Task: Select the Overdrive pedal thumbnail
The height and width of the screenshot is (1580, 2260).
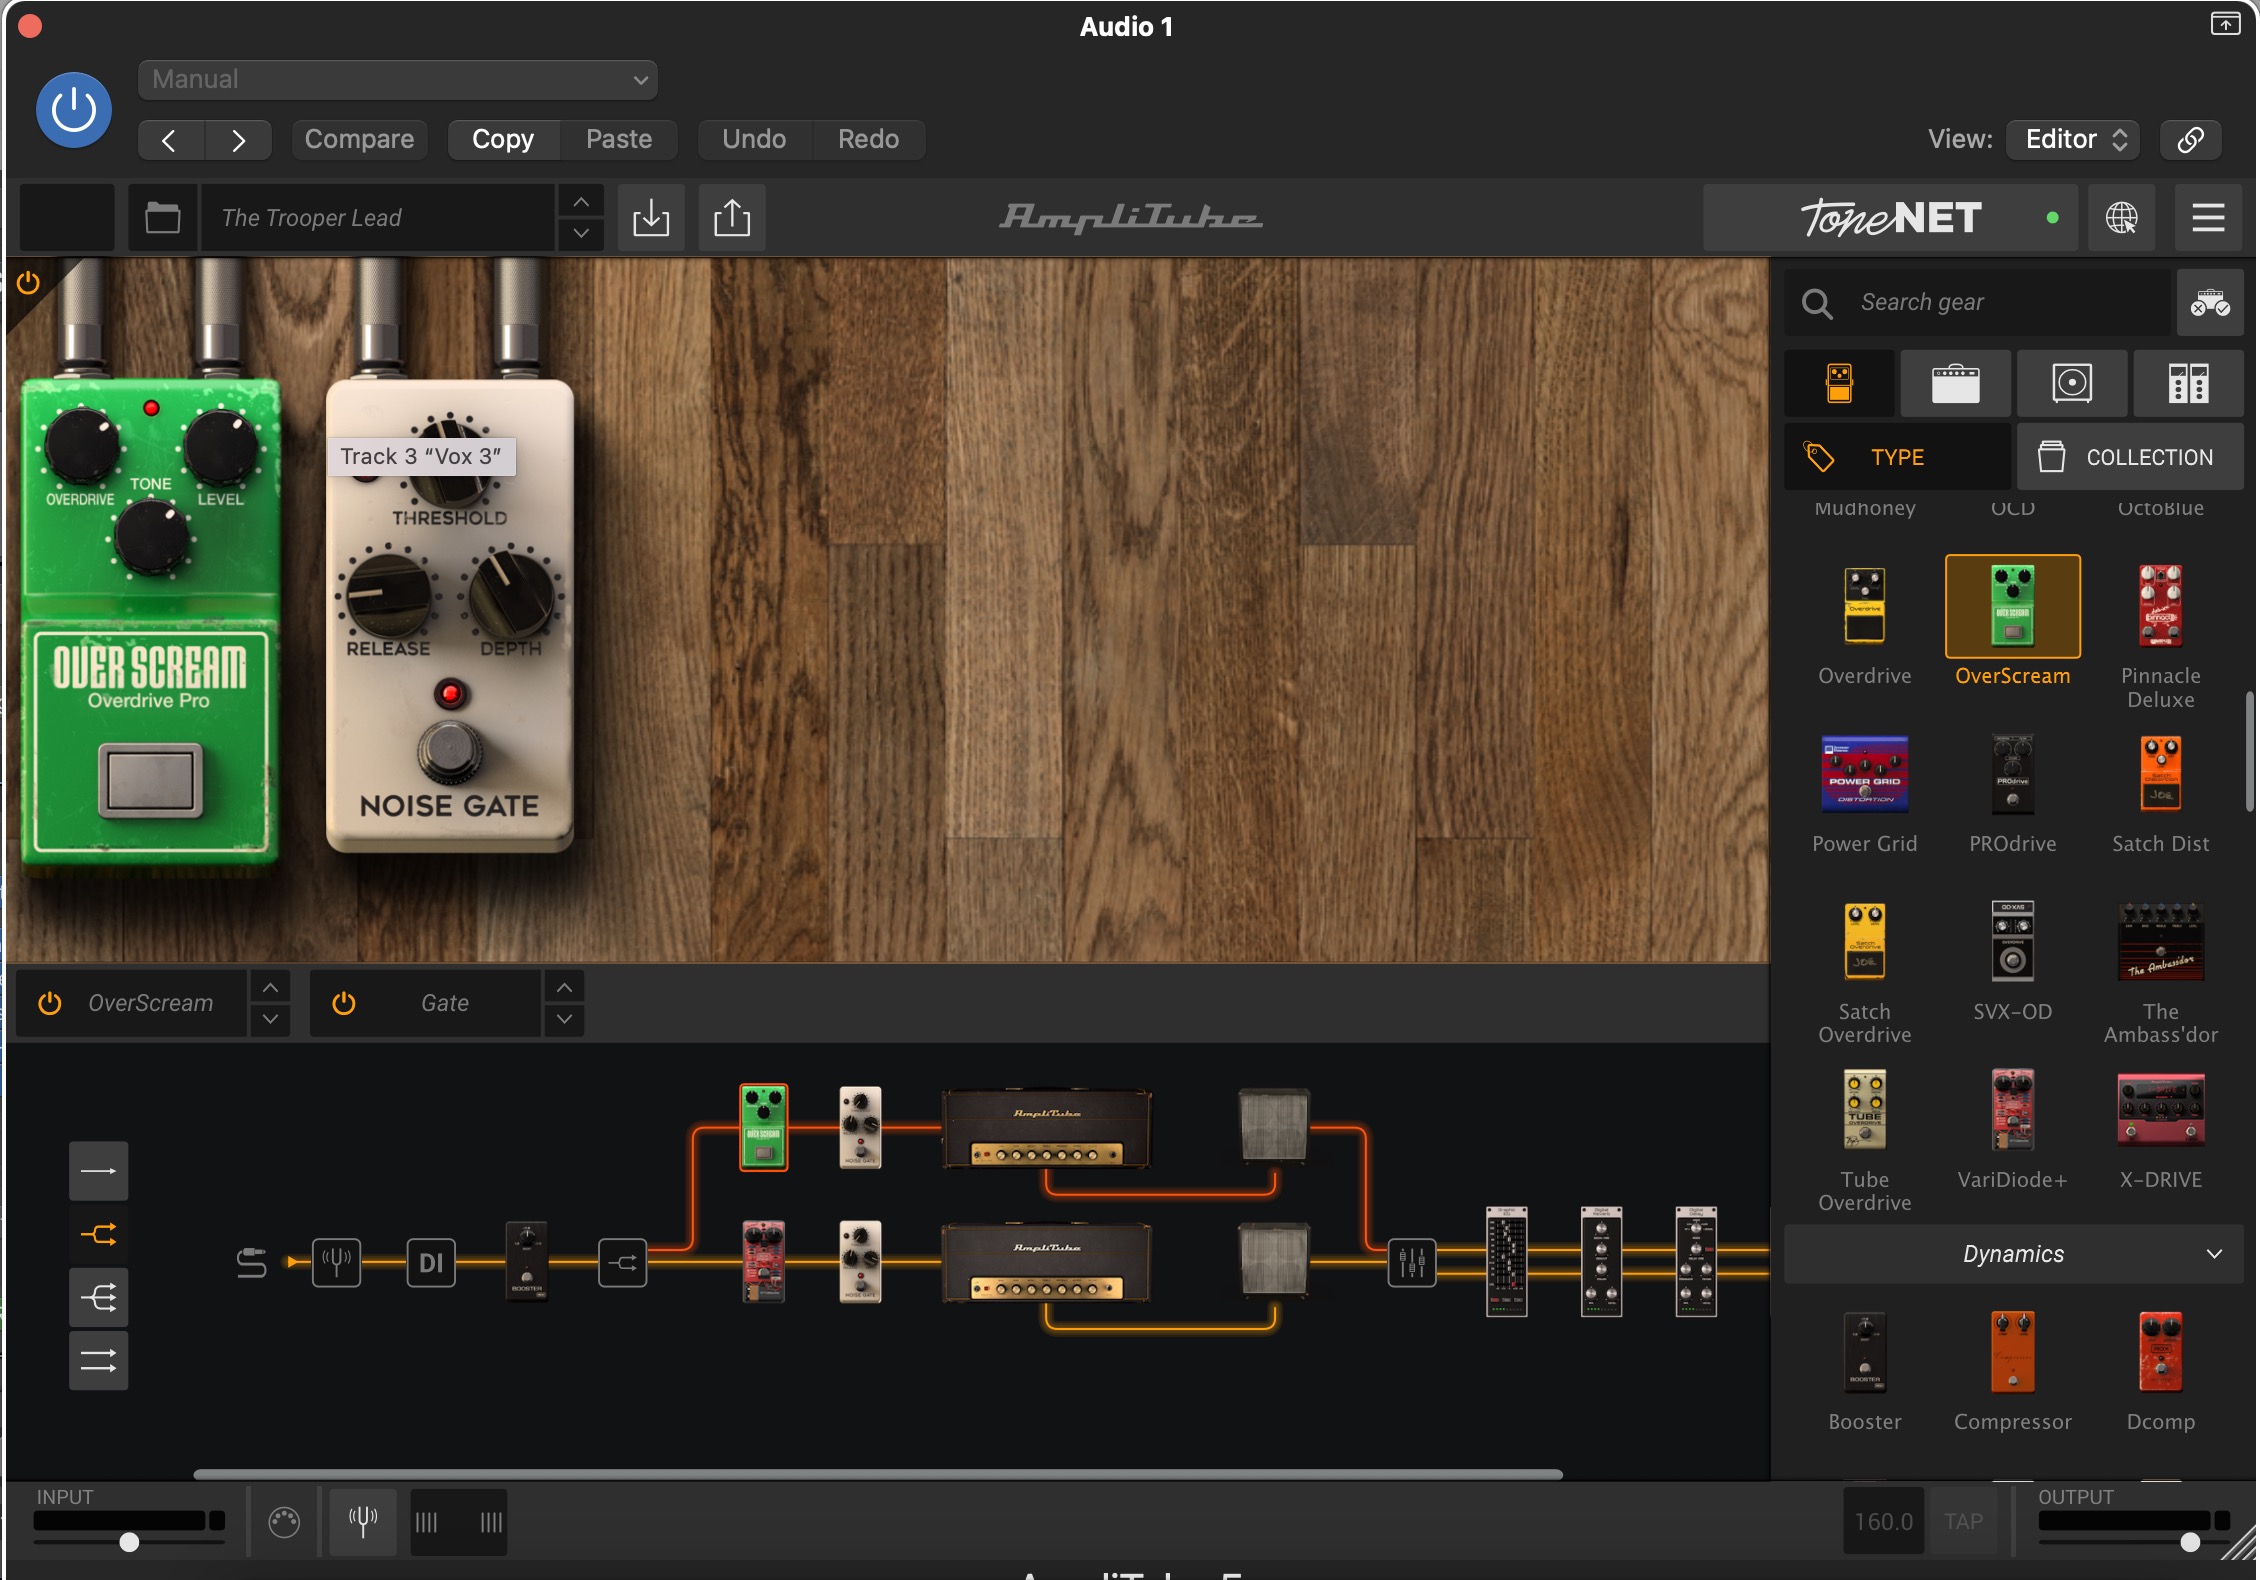Action: (x=1864, y=606)
